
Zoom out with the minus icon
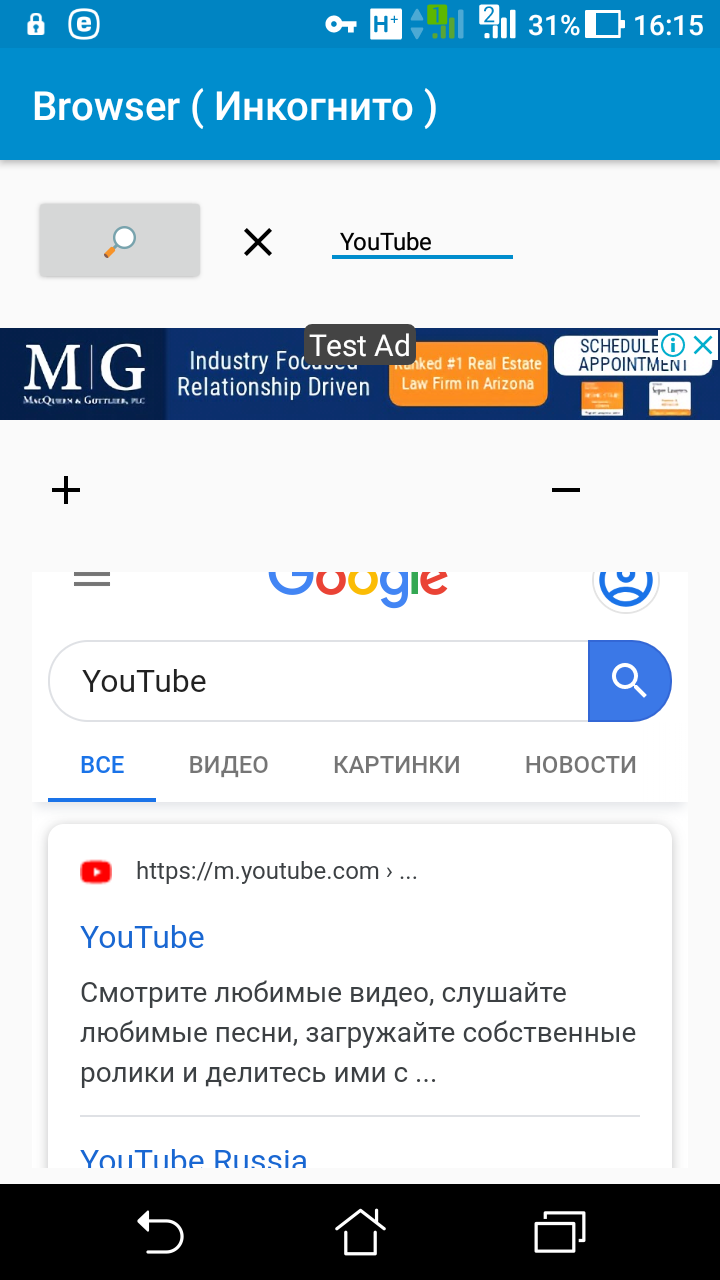coord(566,490)
